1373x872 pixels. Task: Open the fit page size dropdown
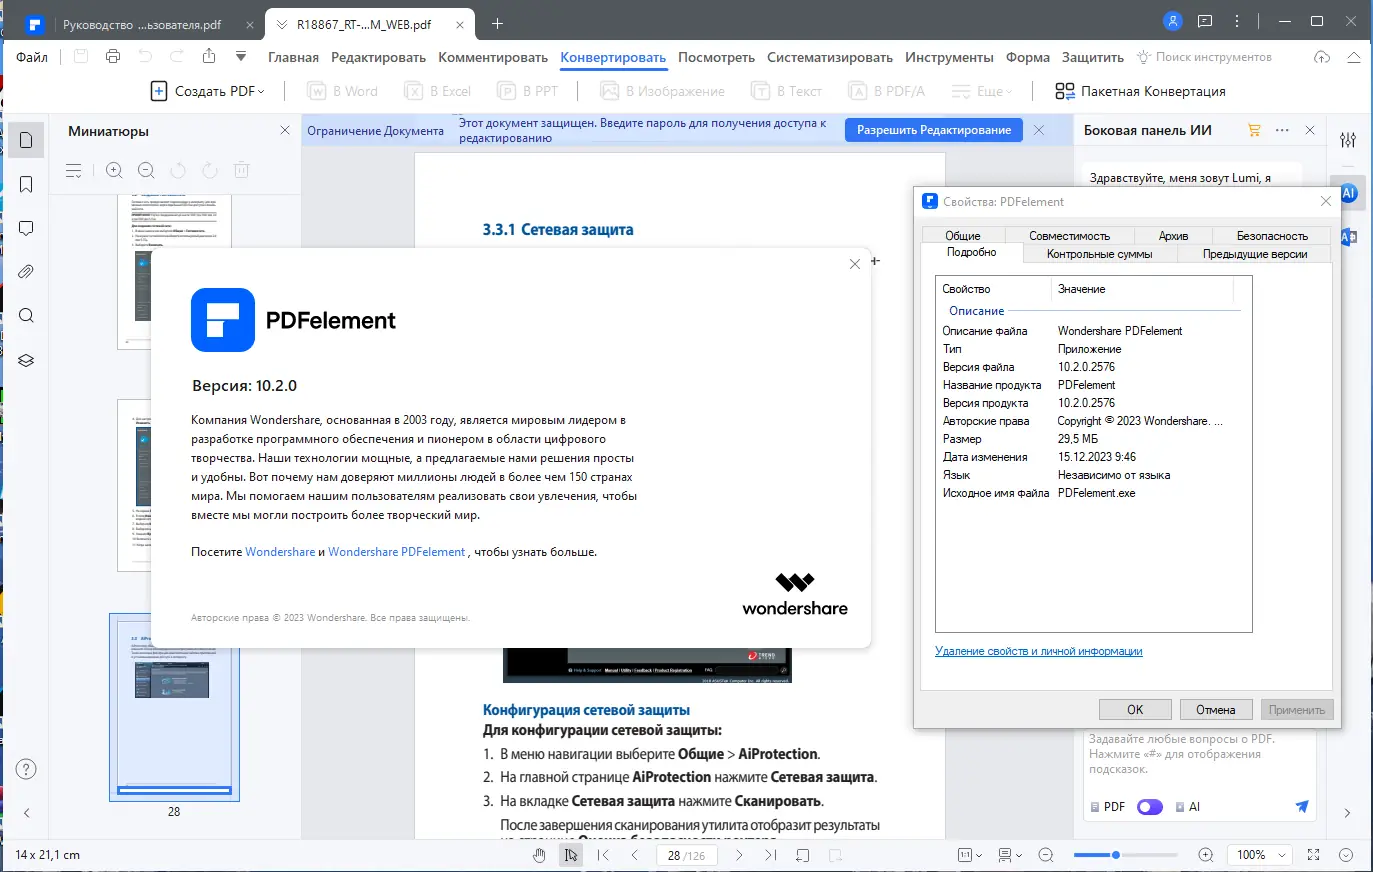point(970,855)
